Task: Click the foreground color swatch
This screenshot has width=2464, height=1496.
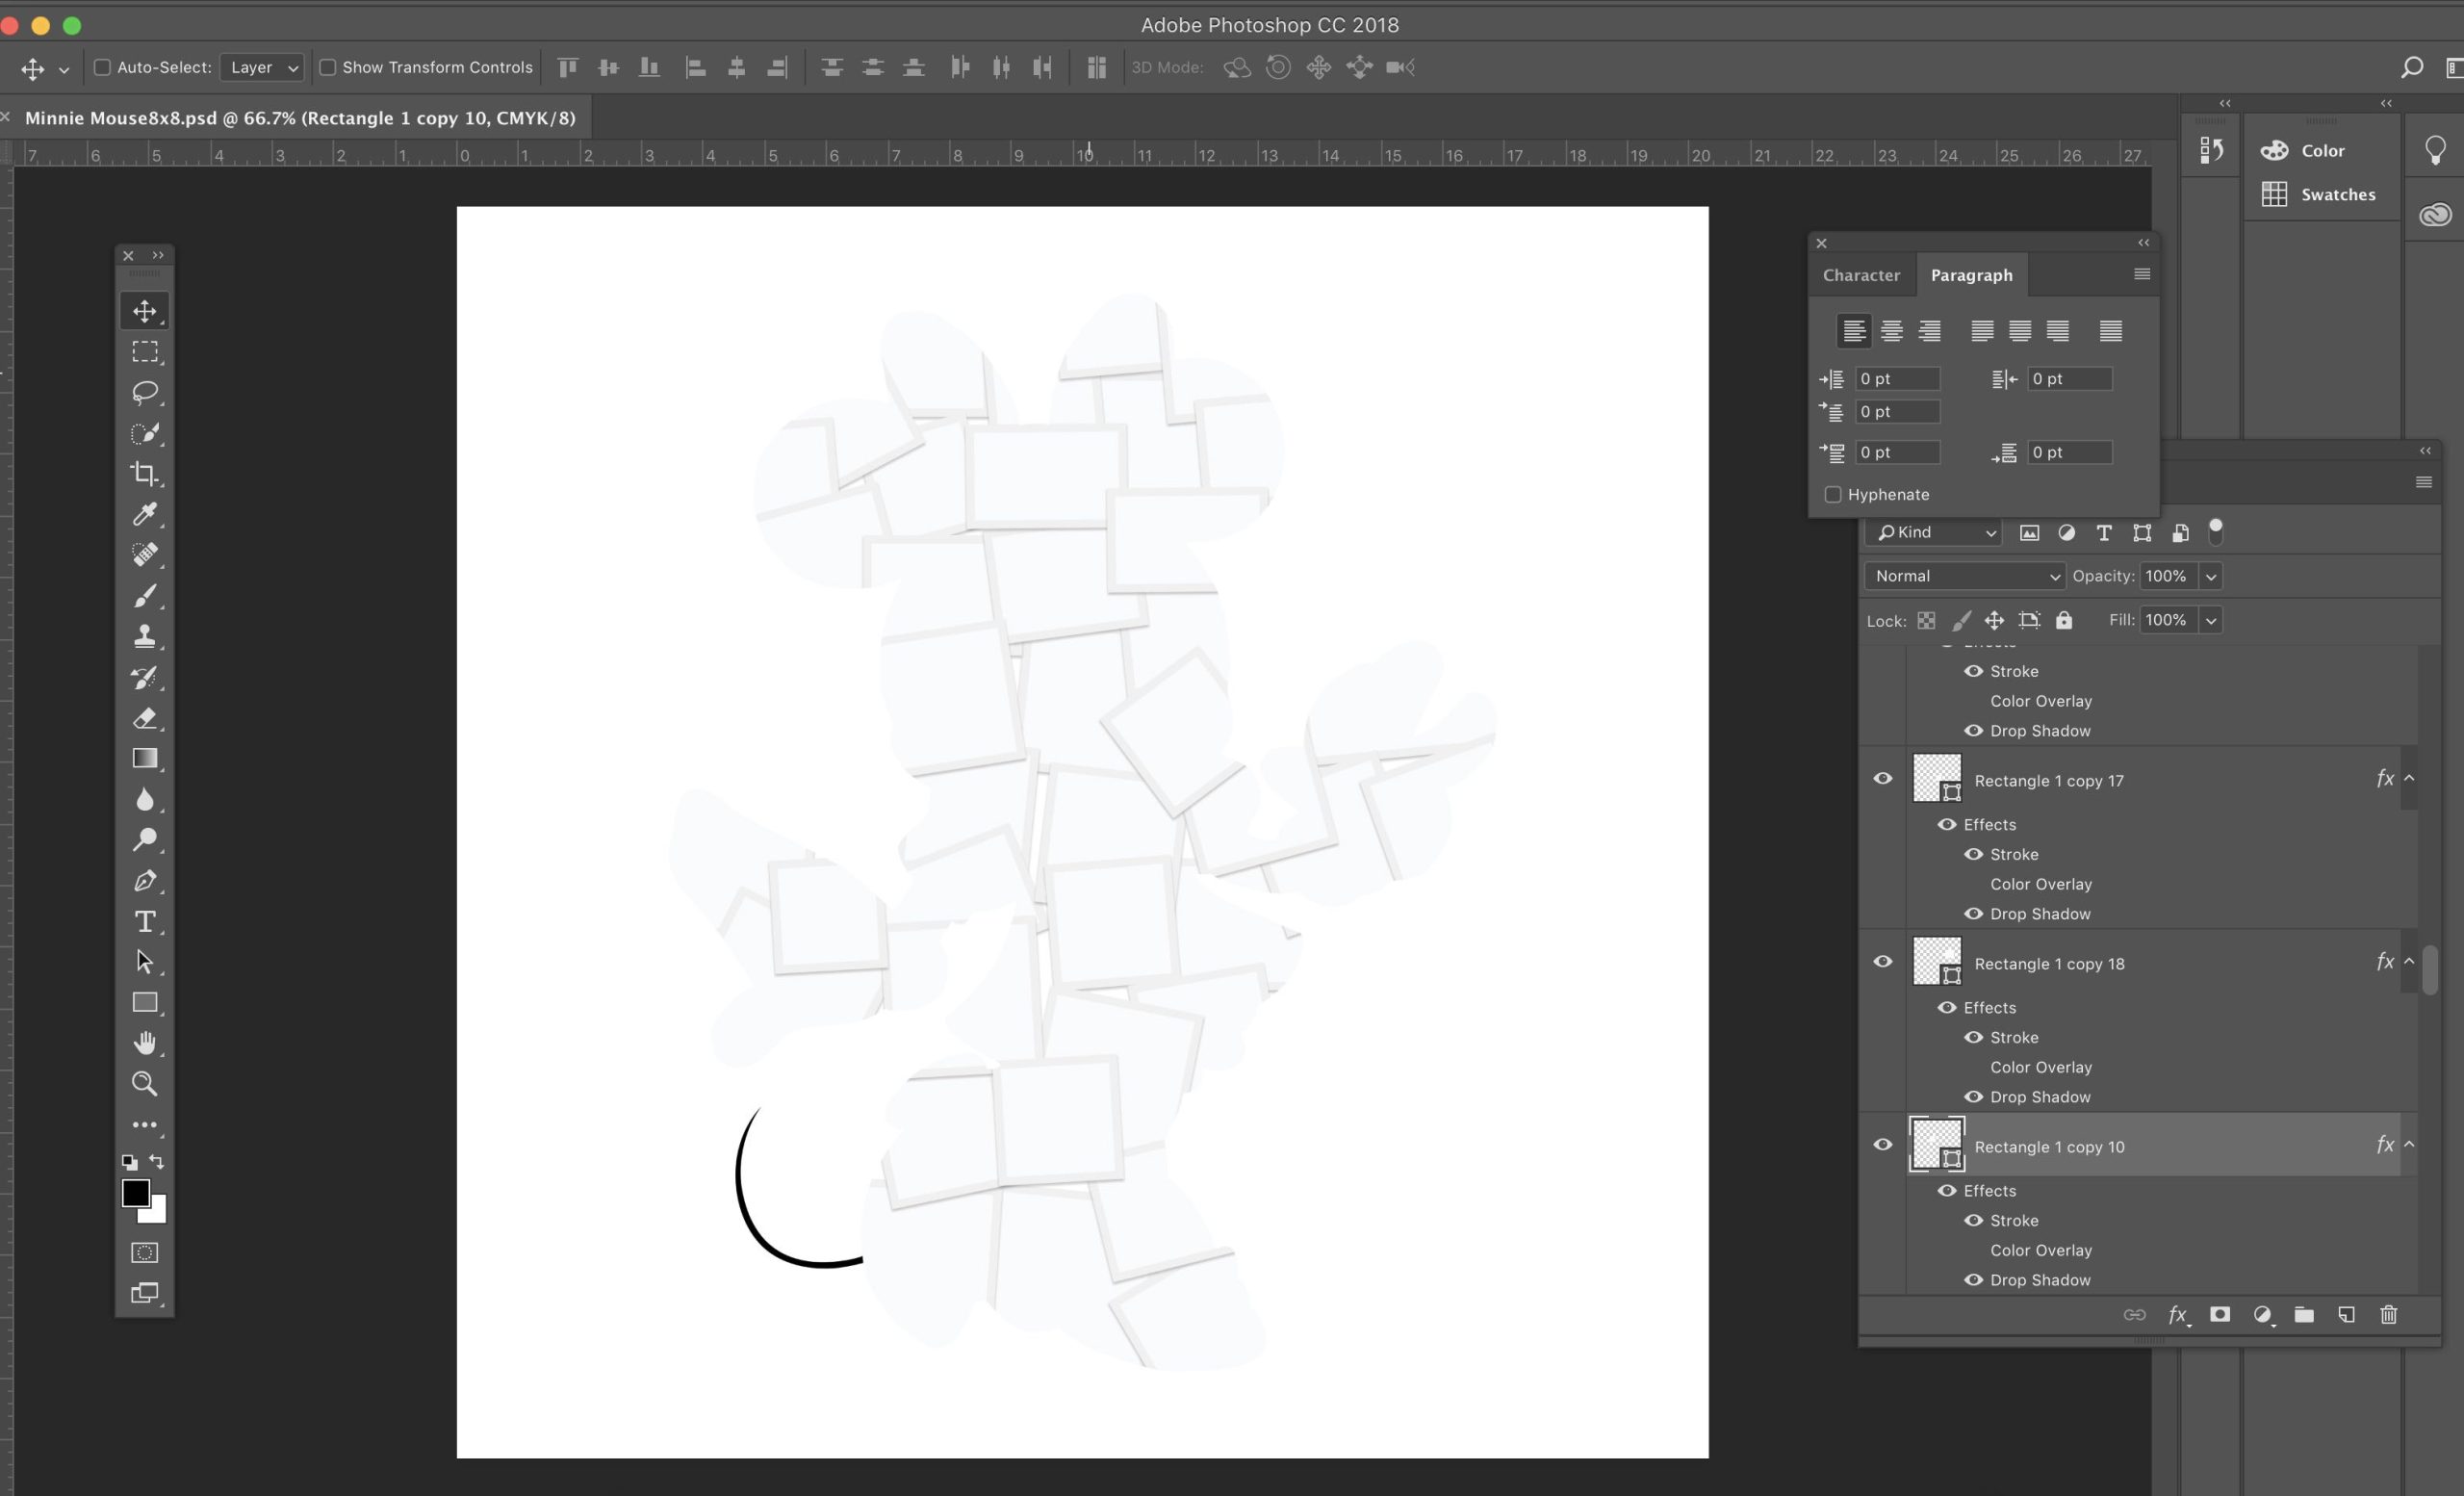Action: (134, 1191)
